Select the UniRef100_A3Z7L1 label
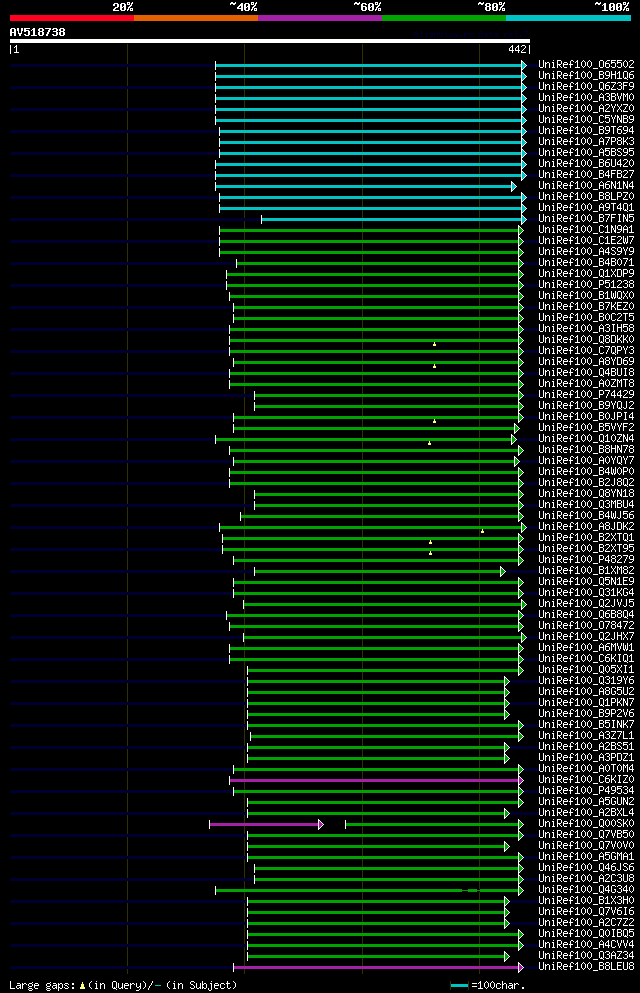This screenshot has width=640, height=993. tap(586, 736)
